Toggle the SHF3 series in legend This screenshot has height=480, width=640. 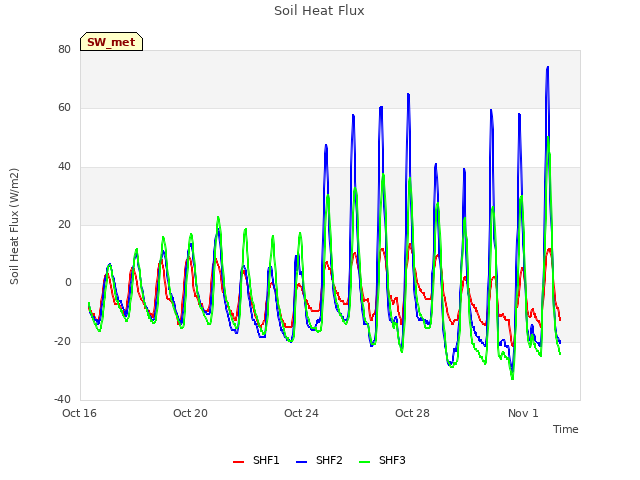(382, 460)
